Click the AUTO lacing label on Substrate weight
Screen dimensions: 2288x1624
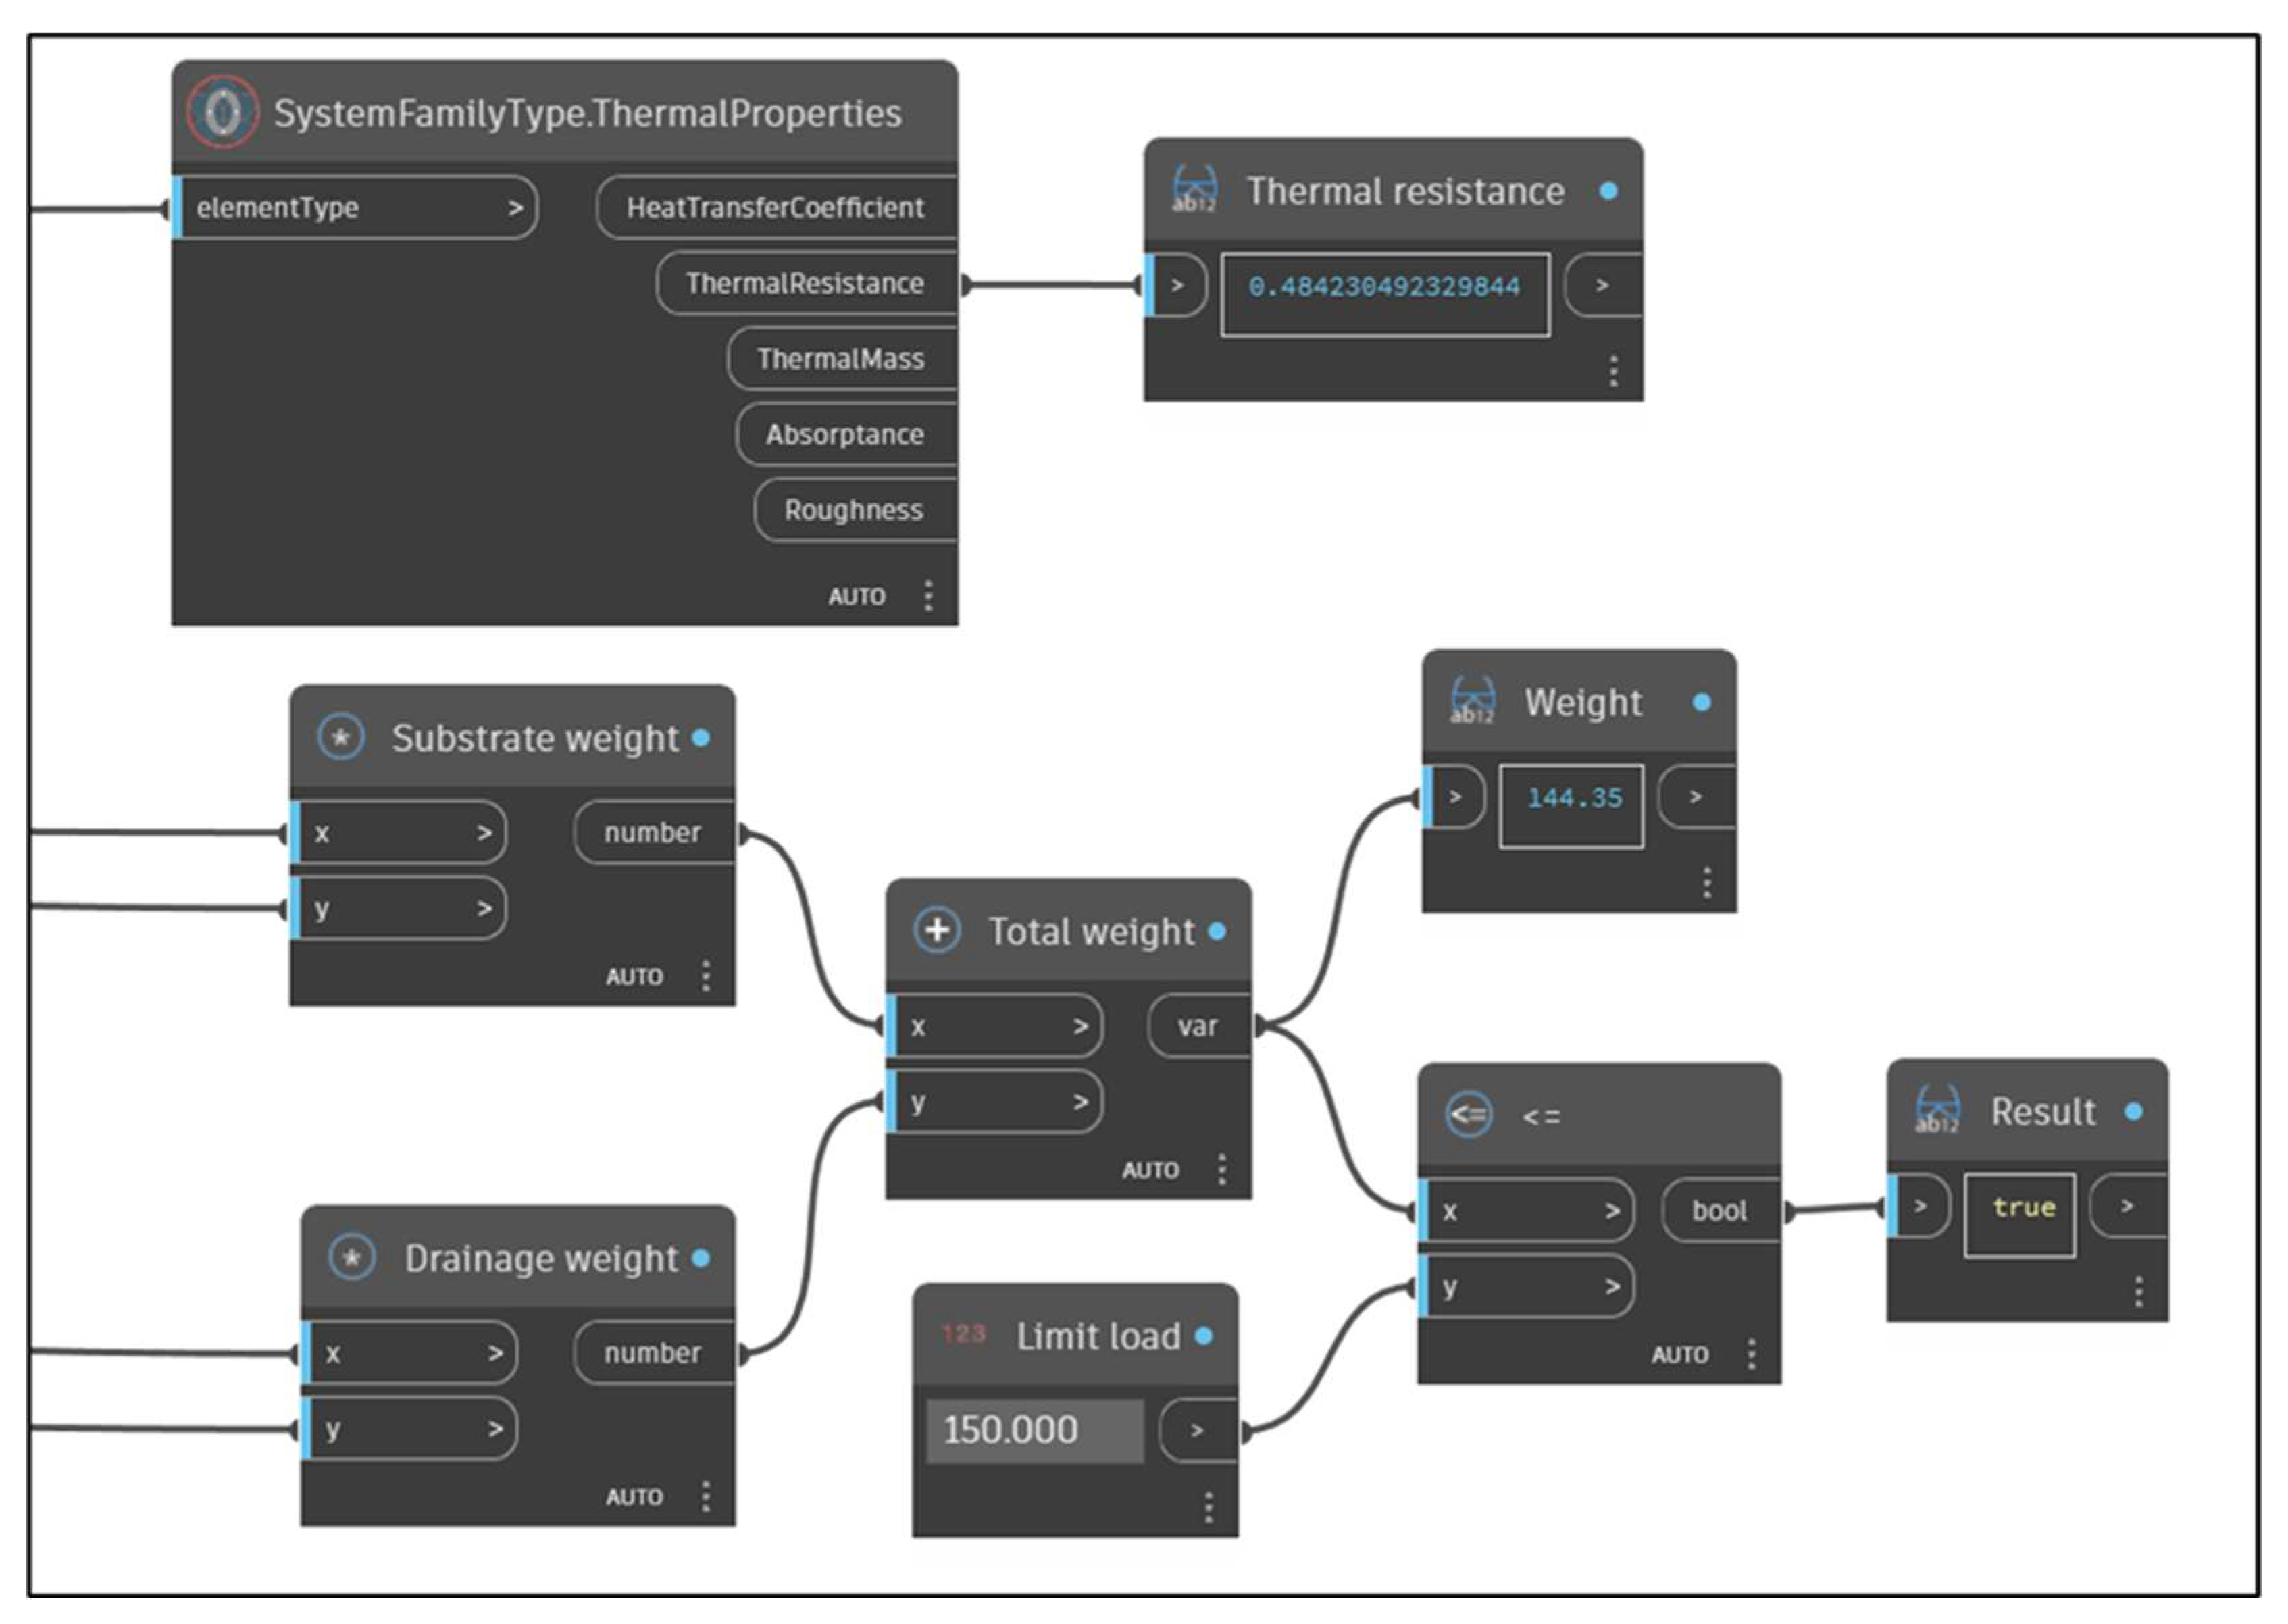[x=634, y=976]
